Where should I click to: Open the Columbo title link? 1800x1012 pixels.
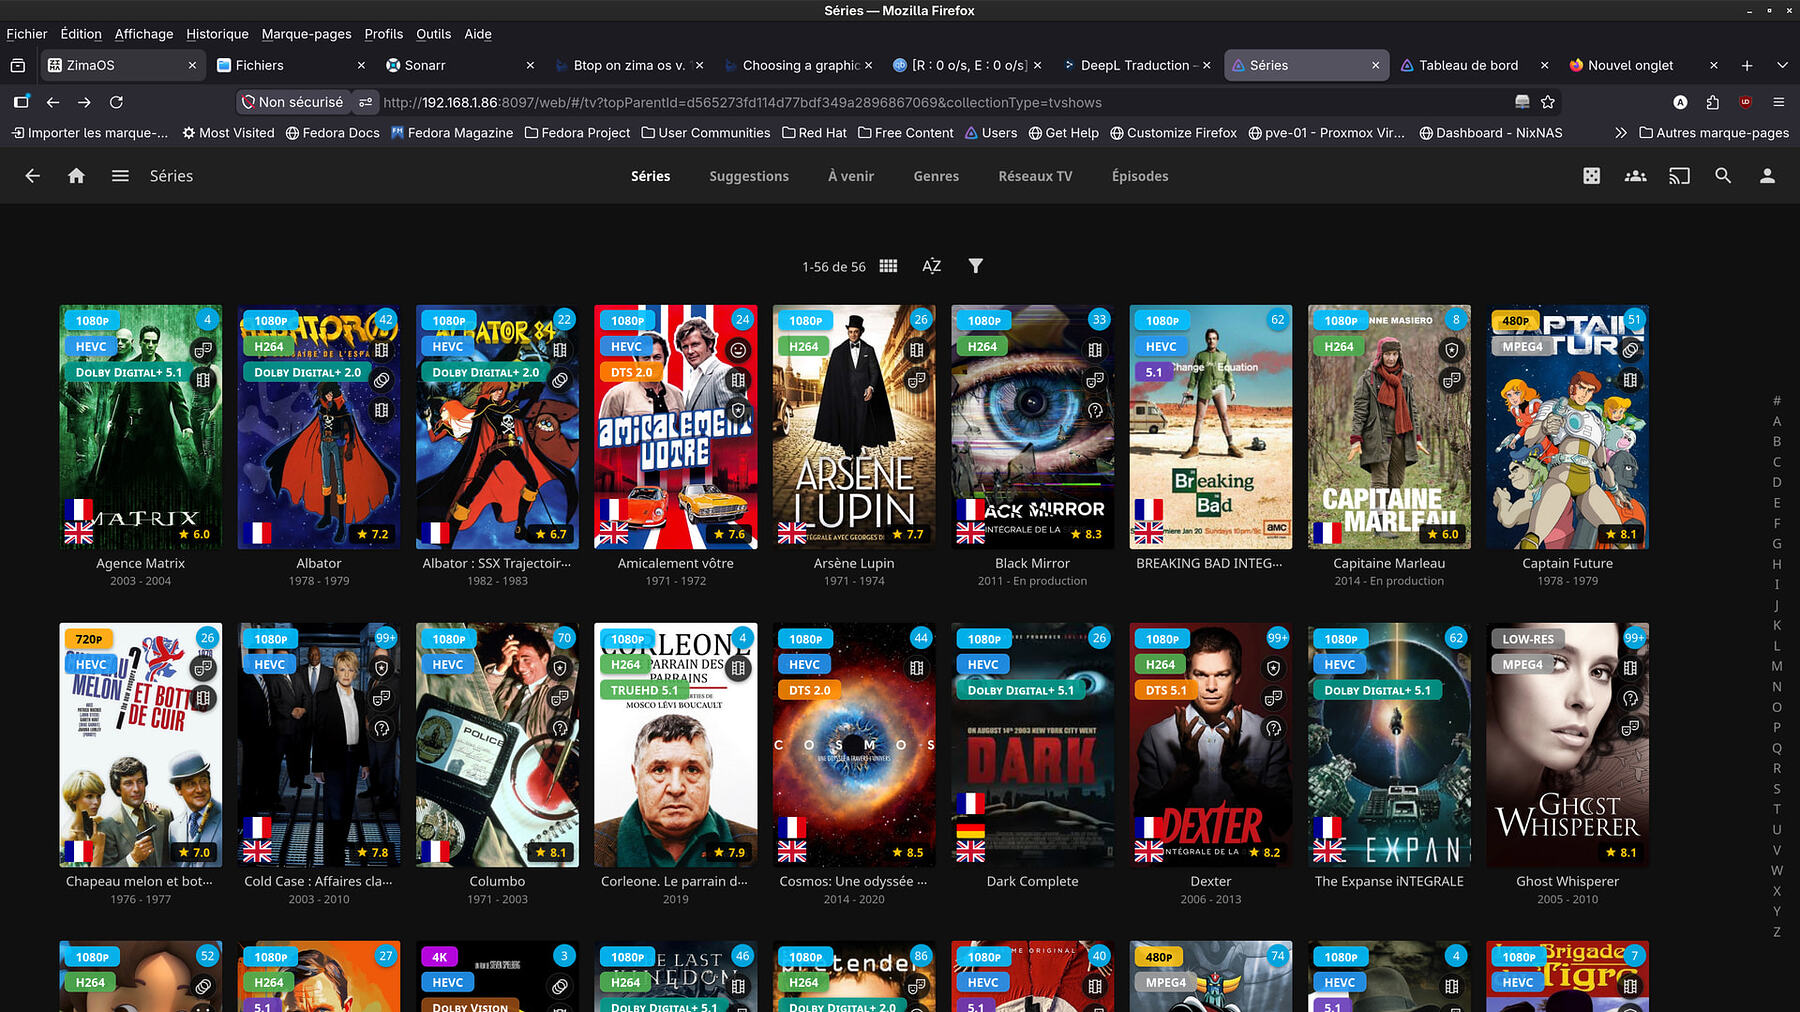(497, 881)
